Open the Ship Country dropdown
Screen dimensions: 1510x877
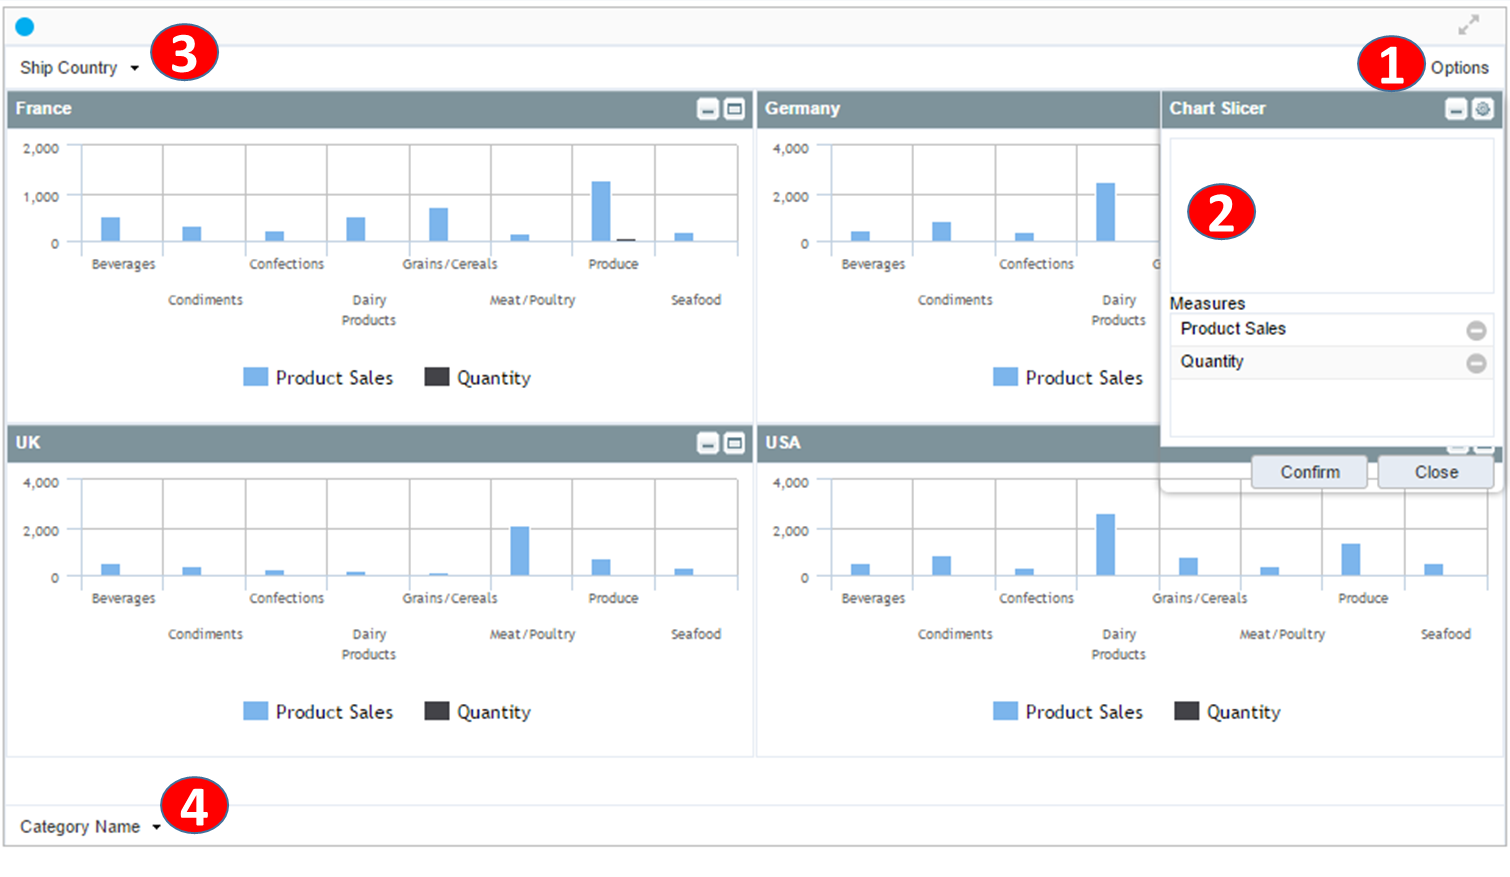(x=80, y=68)
